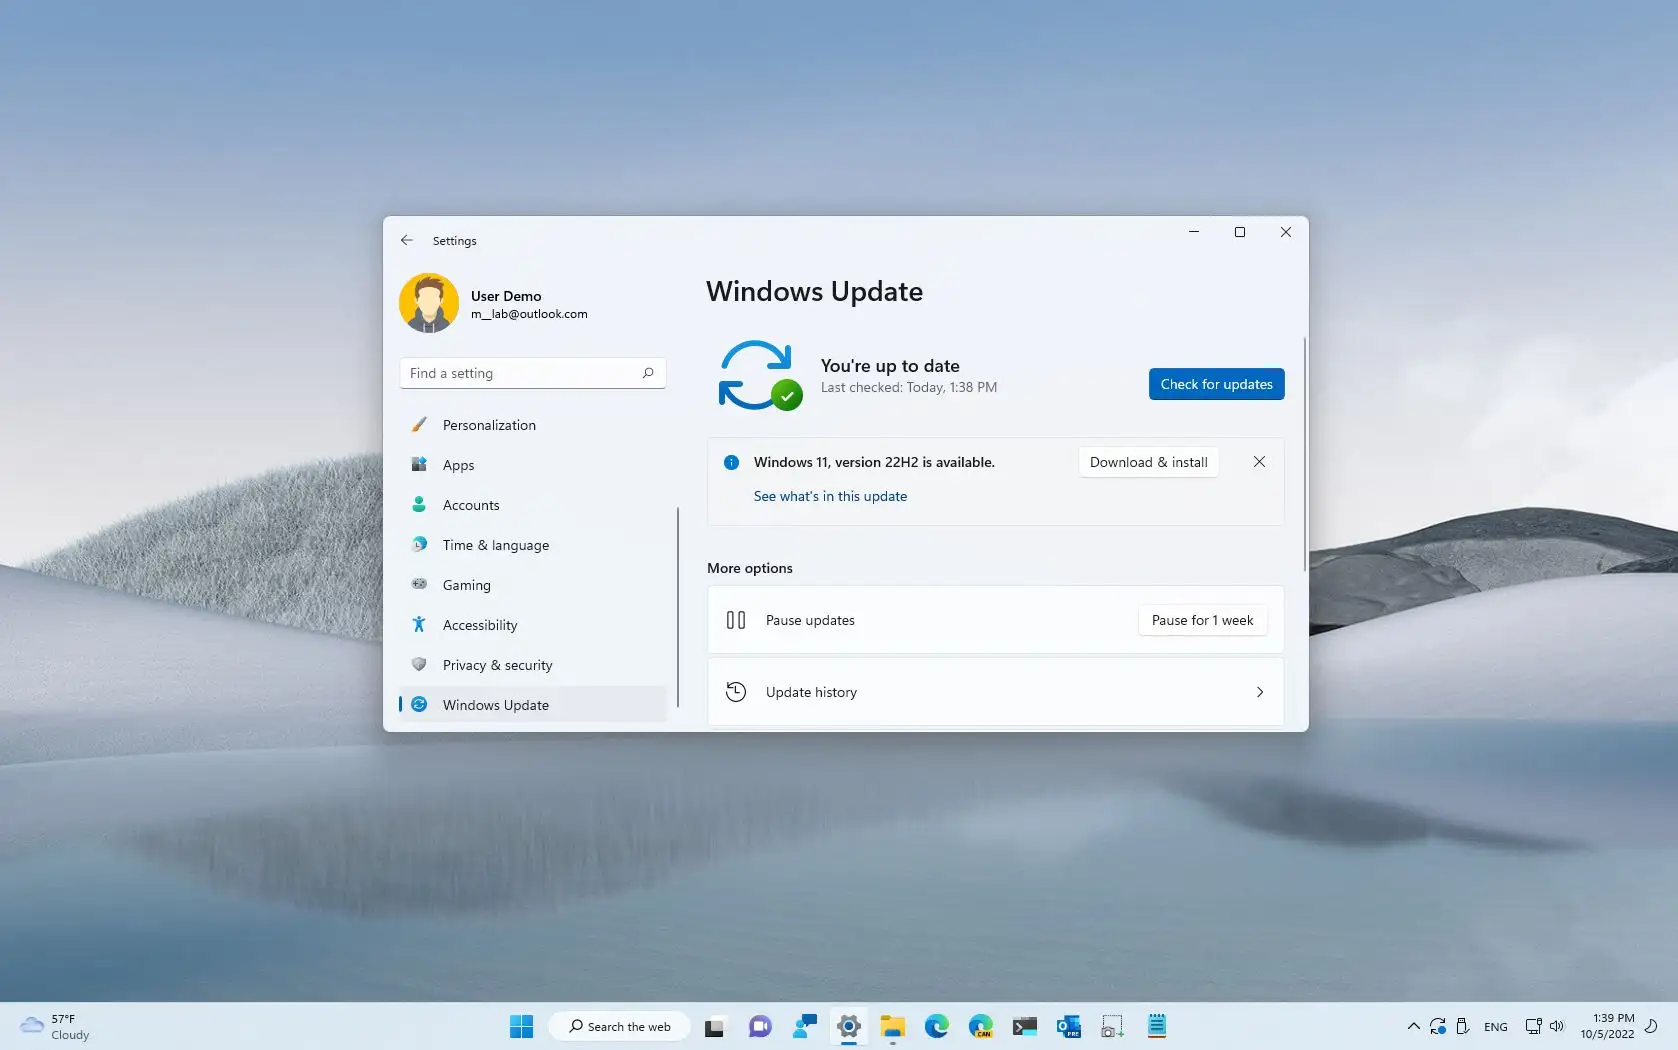Click Download & install for 22H2
This screenshot has width=1678, height=1050.
tap(1148, 462)
